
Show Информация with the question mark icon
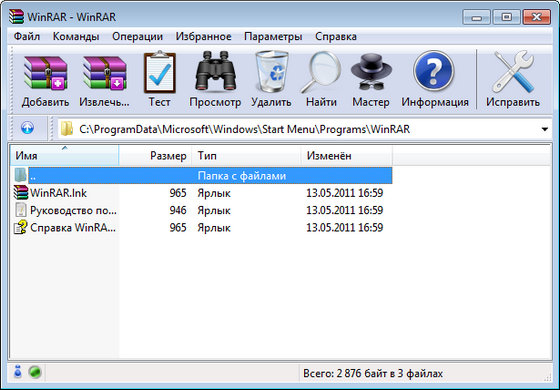(x=434, y=71)
